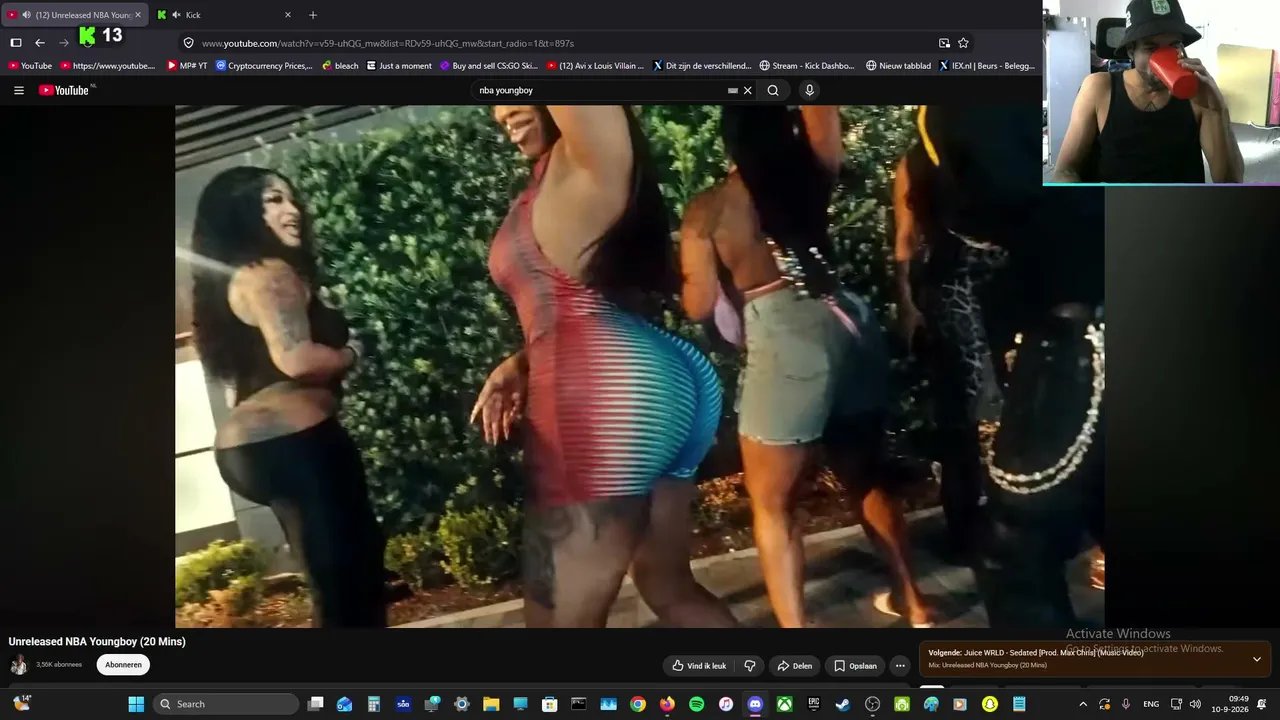Open Stream - Kick Dashboard bookmark
1280x720 pixels.
click(x=807, y=66)
